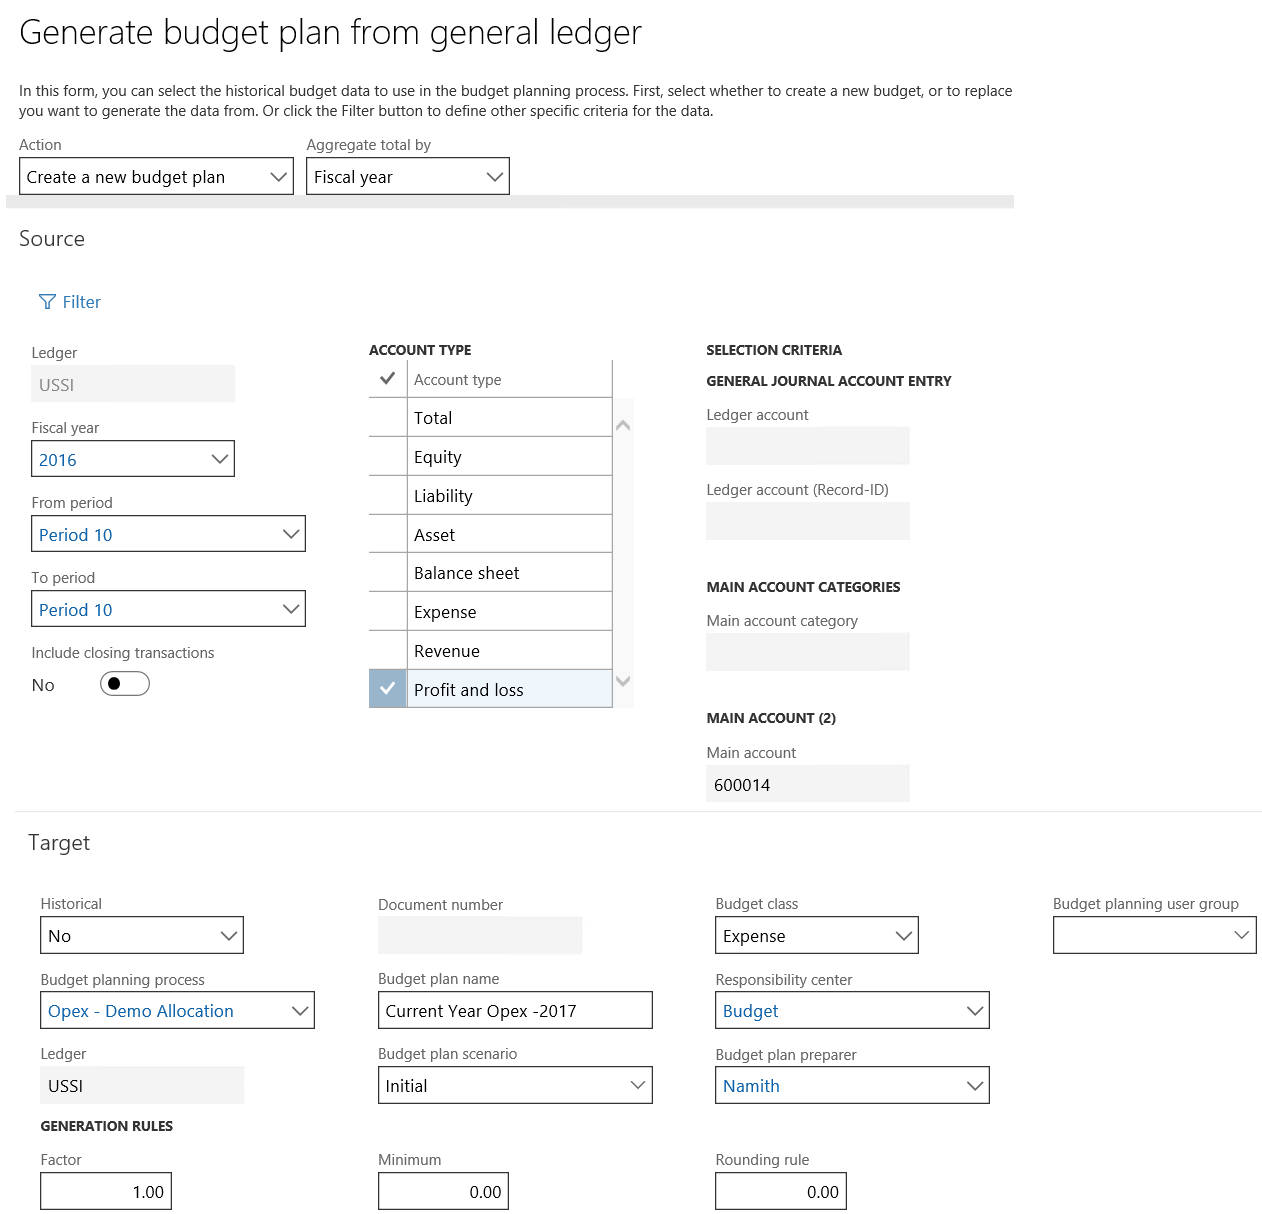Toggle Include closing transactions switch
Screen dimensions: 1262x1214
pos(124,683)
